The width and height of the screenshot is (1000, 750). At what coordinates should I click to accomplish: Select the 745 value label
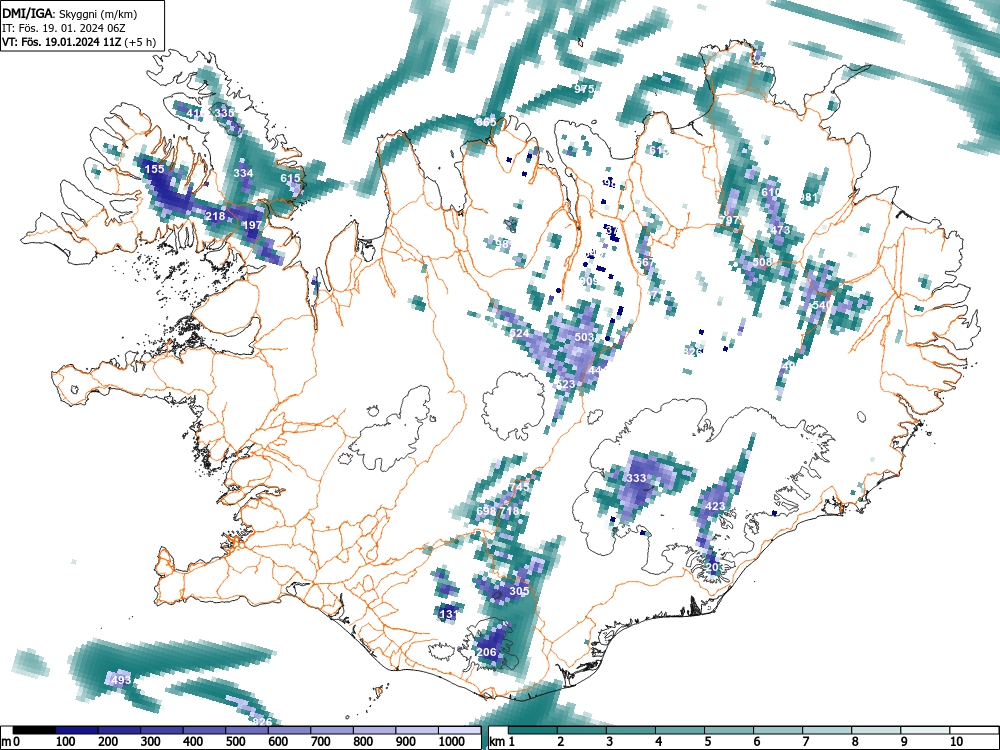tap(520, 487)
